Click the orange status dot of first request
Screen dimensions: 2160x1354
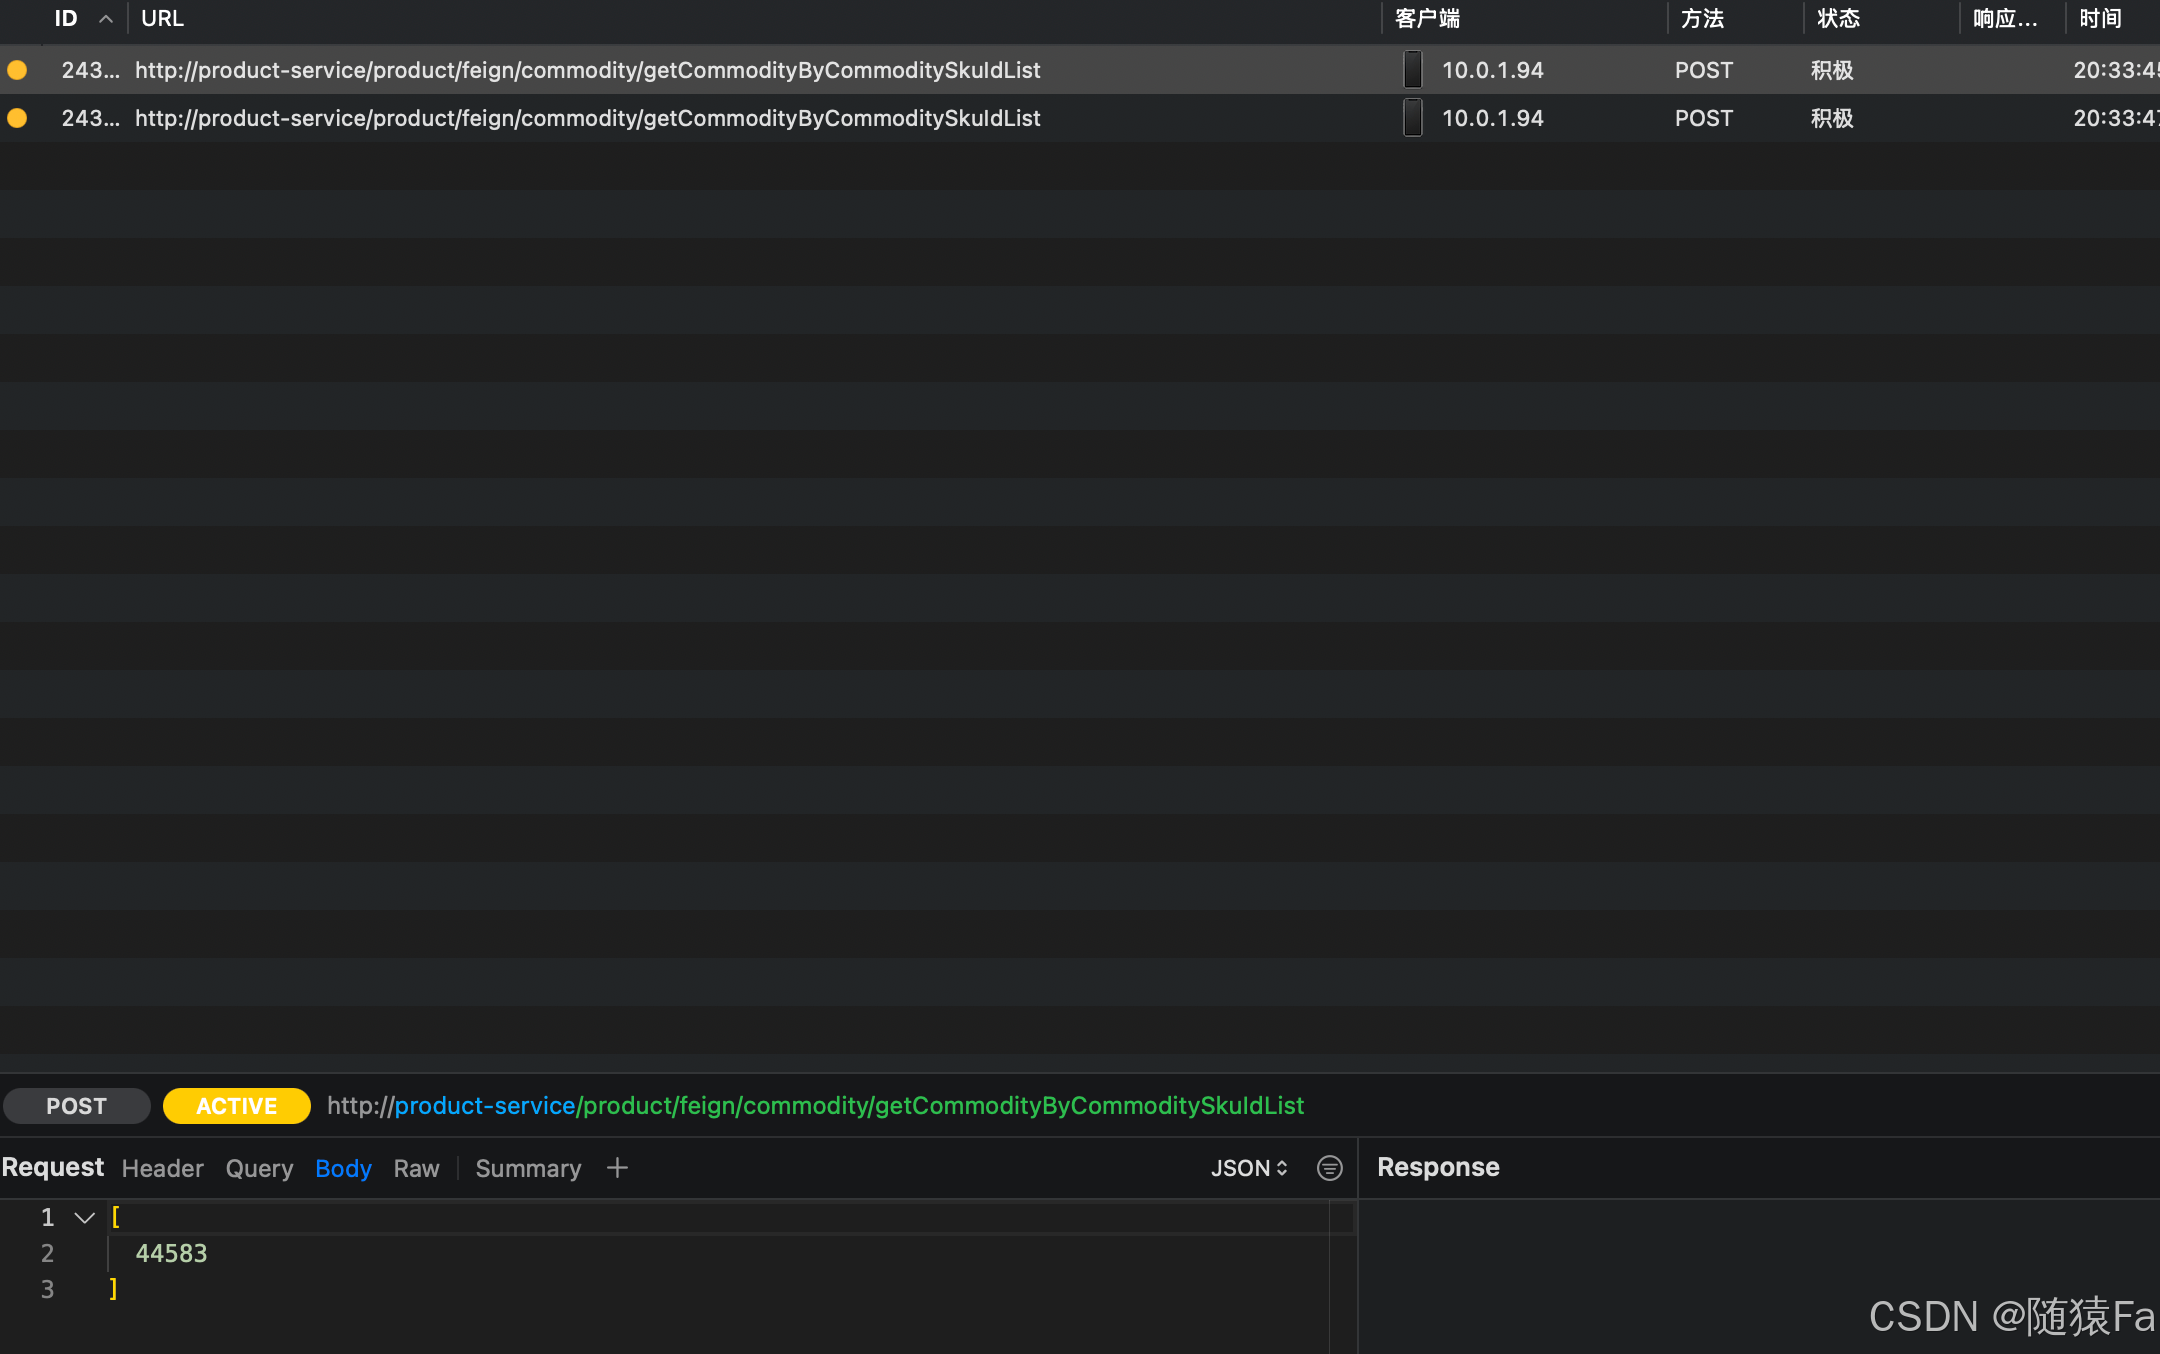click(17, 70)
